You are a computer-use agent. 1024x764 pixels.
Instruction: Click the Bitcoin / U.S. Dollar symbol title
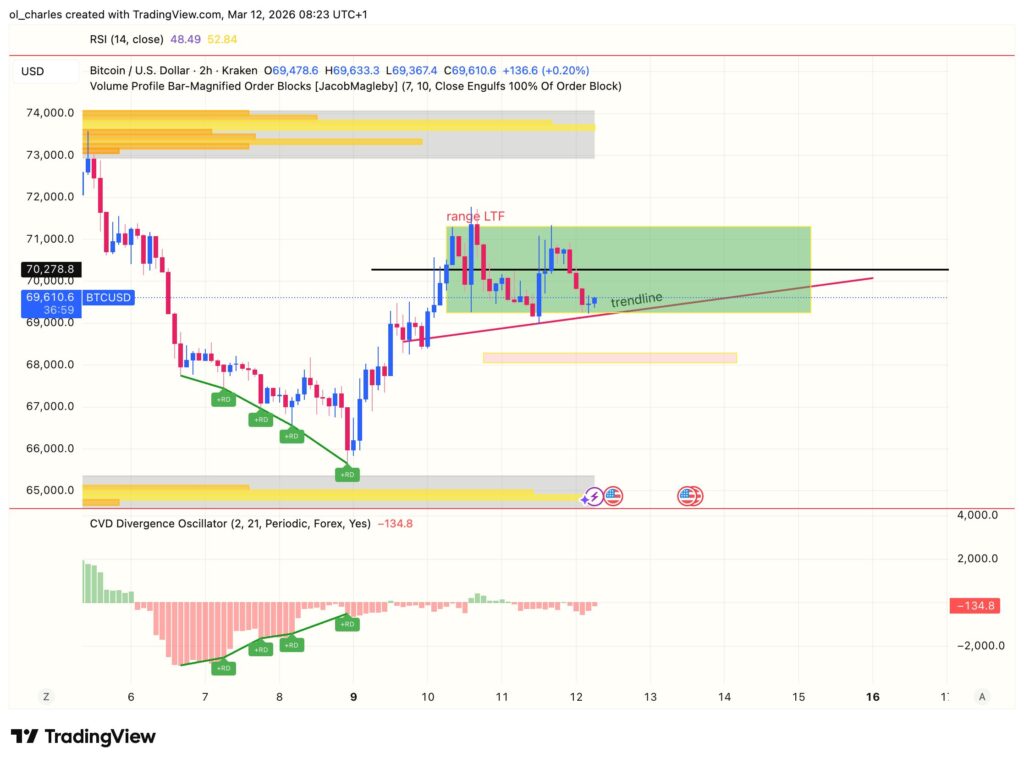coord(140,71)
